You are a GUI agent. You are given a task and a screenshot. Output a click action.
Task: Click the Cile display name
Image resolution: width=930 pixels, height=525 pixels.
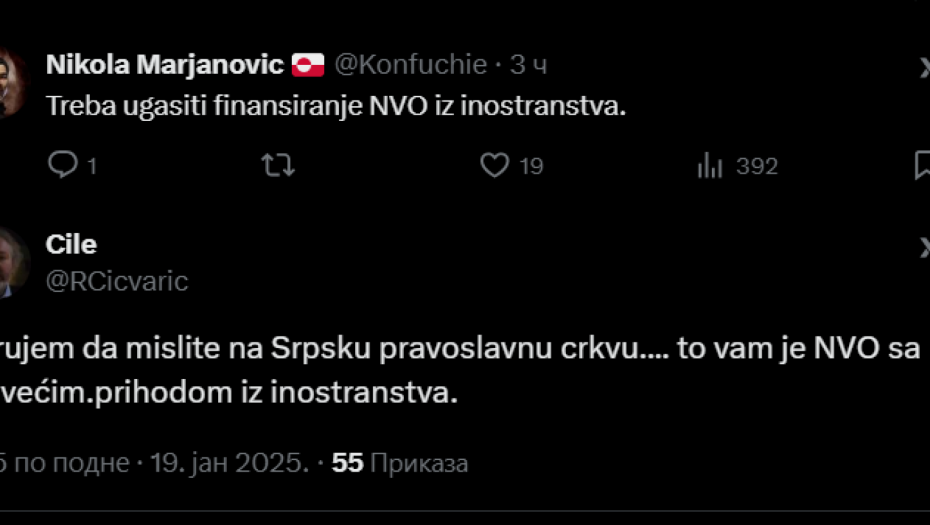click(x=71, y=244)
